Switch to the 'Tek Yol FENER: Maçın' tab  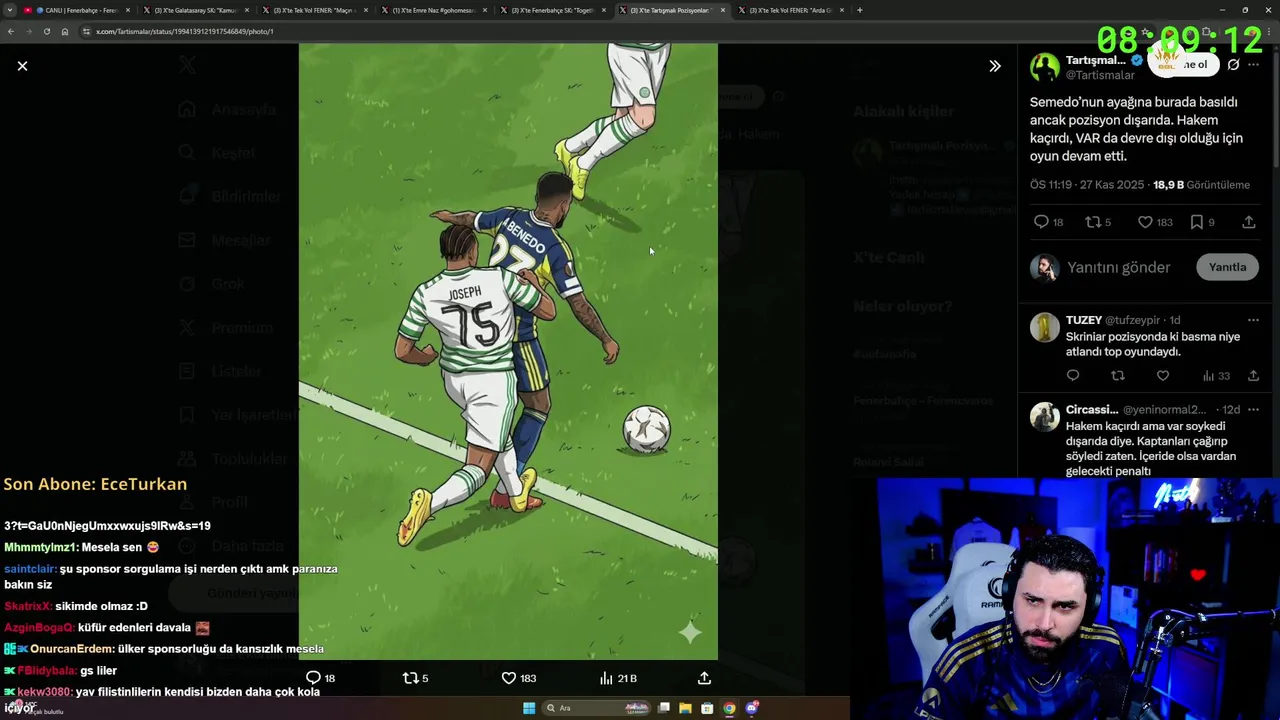315,10
